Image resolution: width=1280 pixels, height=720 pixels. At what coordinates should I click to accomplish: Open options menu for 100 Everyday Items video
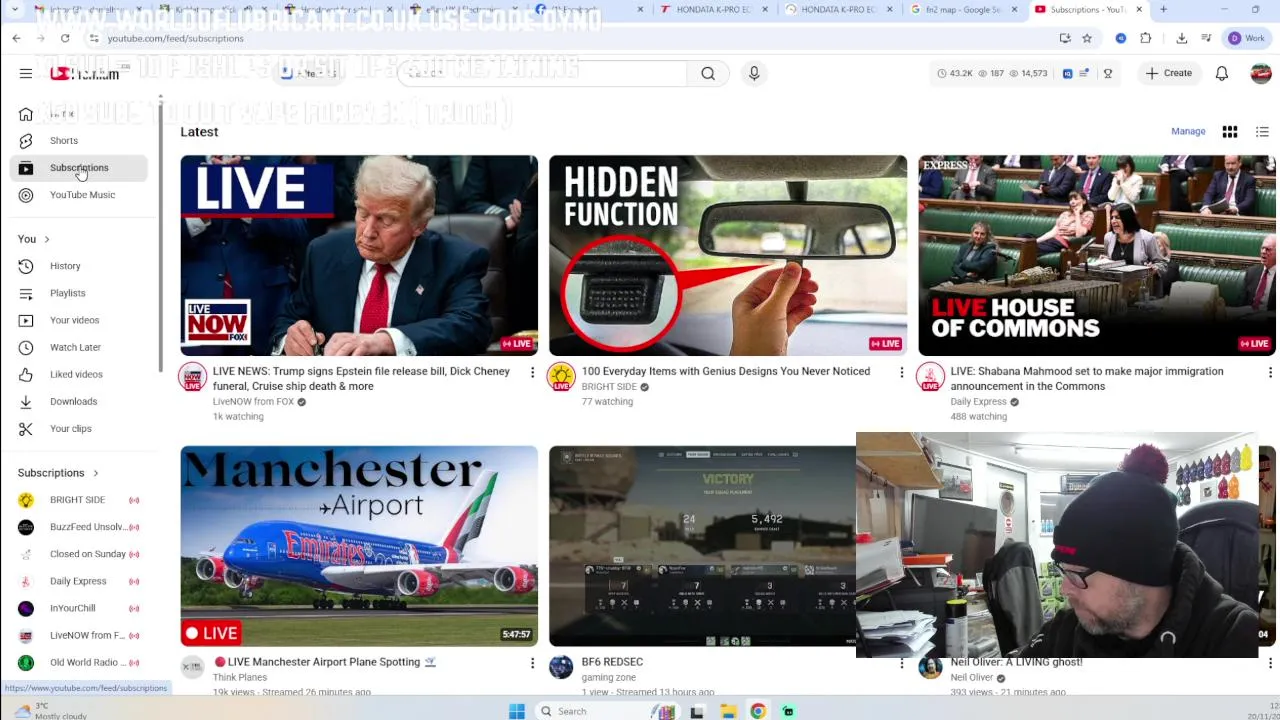(901, 373)
